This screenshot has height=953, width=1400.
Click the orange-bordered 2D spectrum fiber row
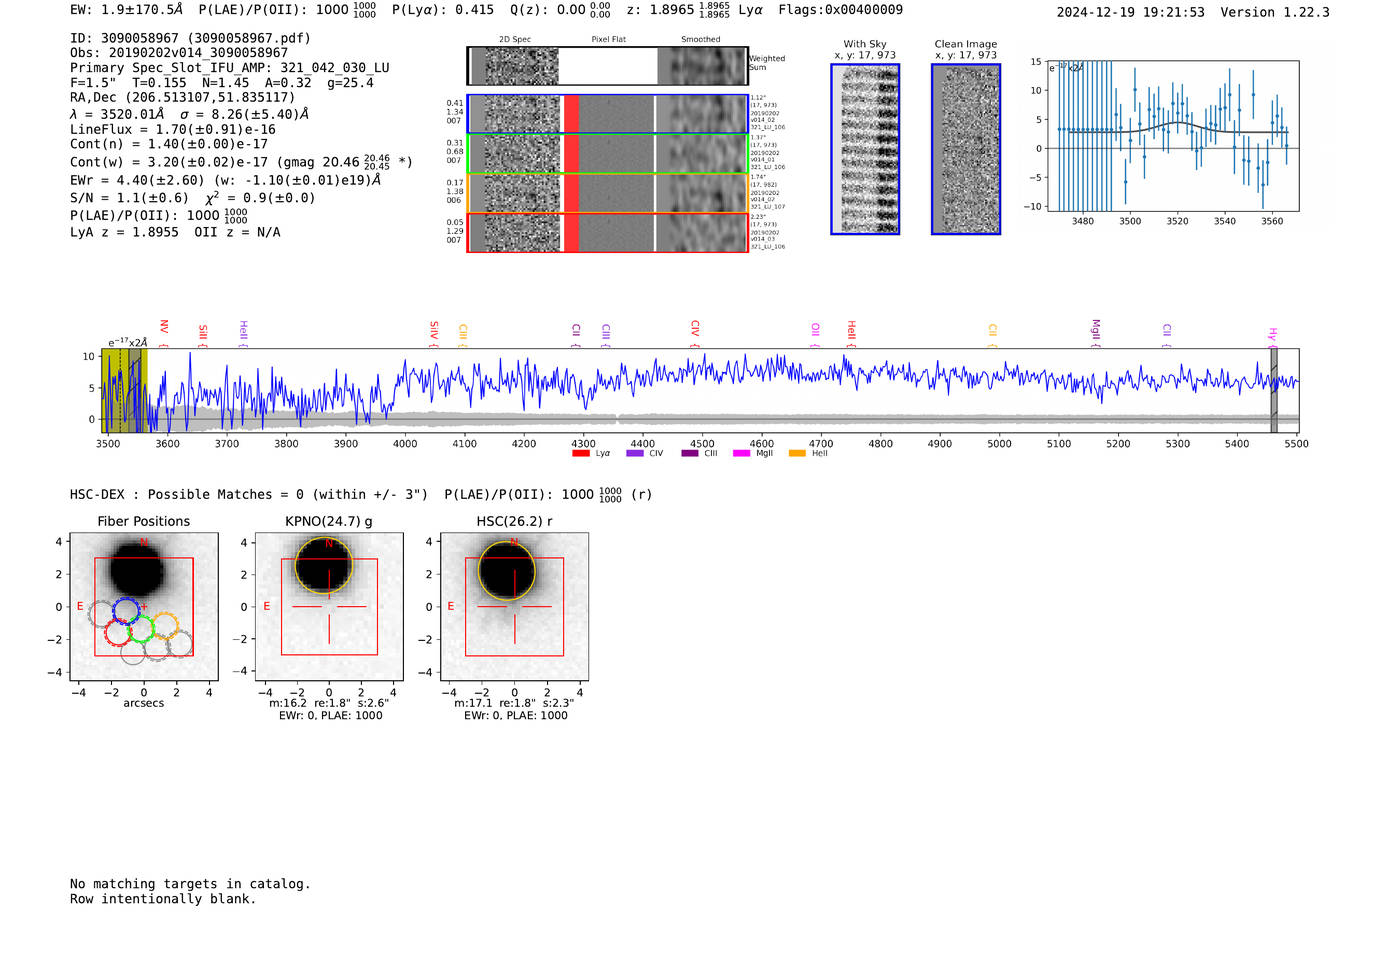point(608,193)
